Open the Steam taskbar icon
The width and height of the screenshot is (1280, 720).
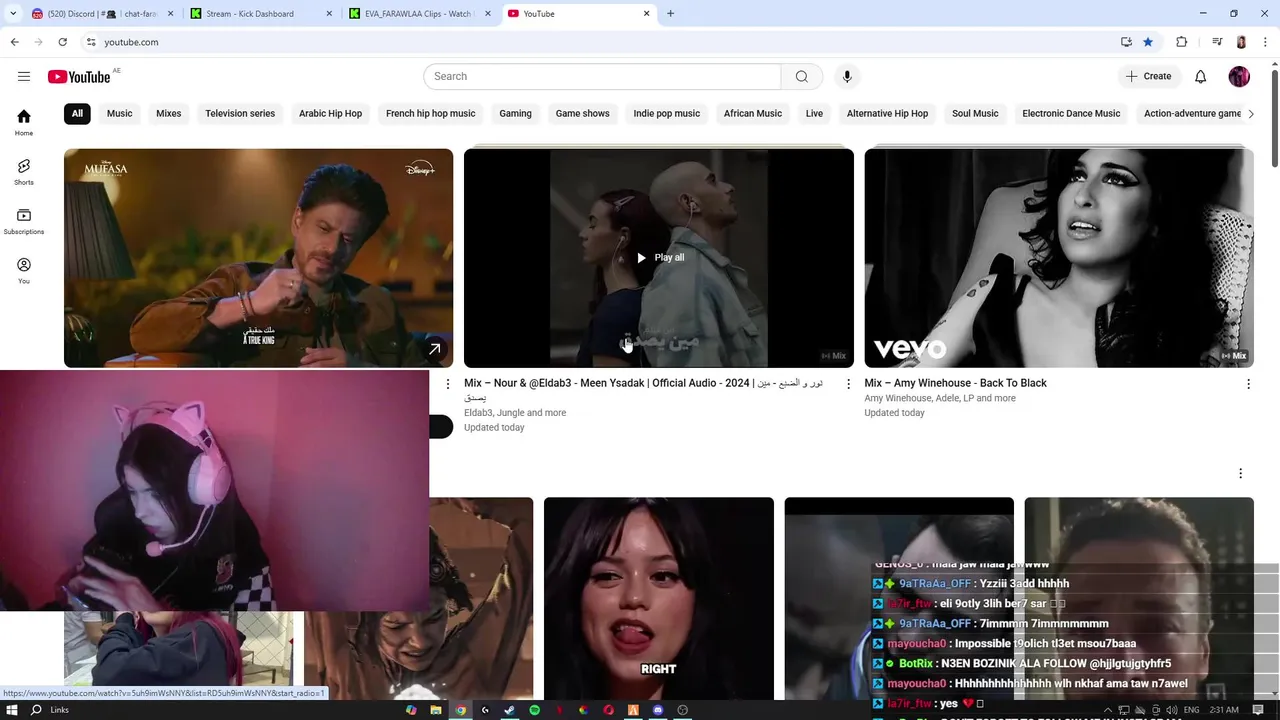coord(509,710)
